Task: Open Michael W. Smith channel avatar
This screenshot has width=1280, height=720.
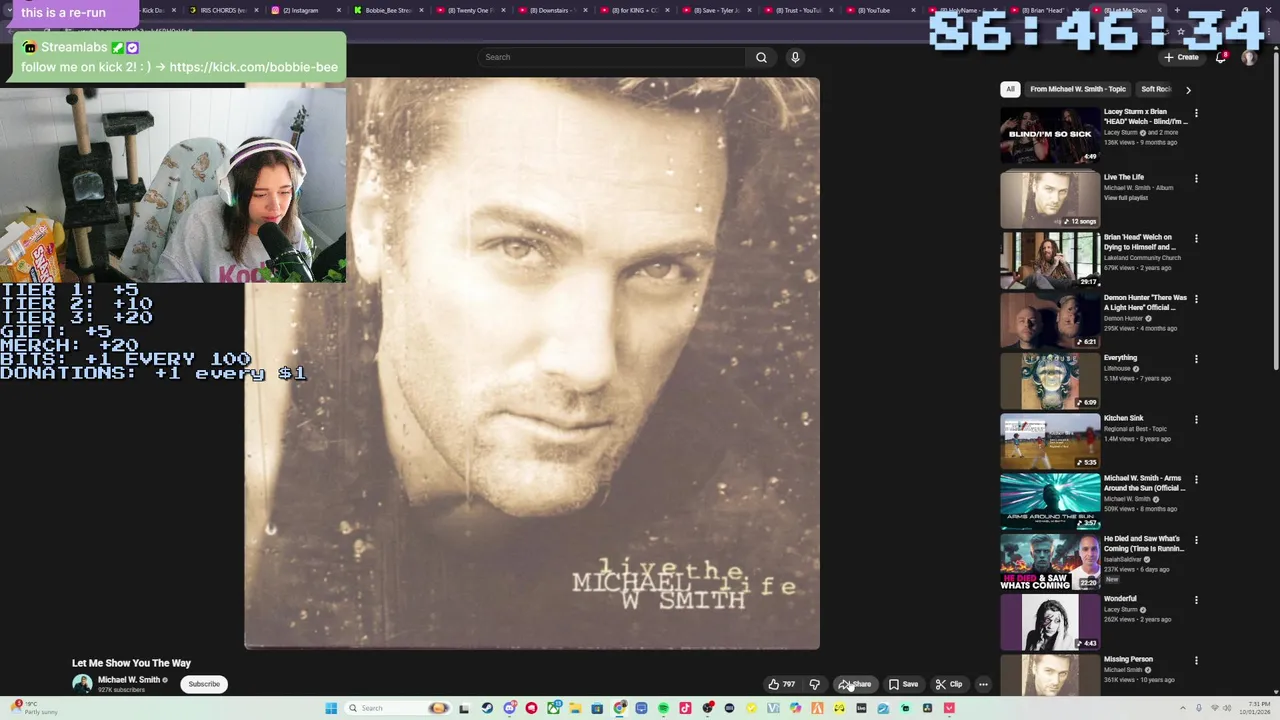Action: coord(82,684)
